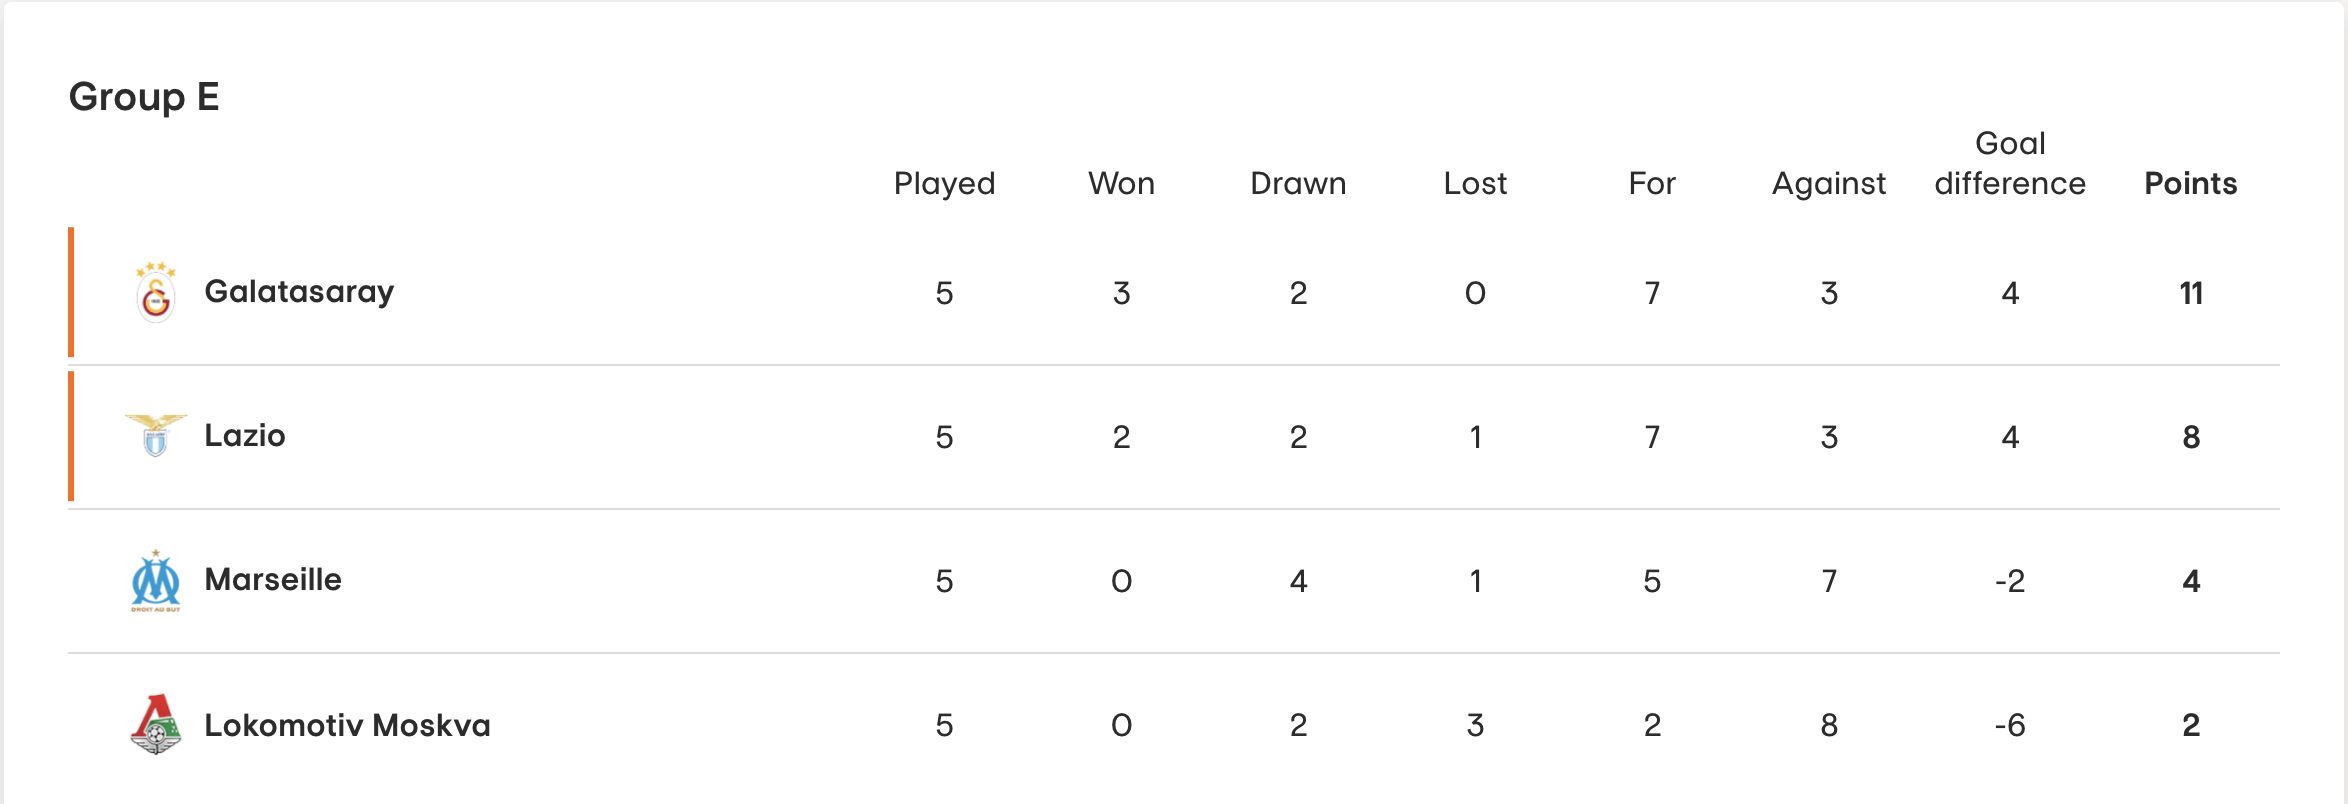Click the Against column header
Screen dimensions: 2348x804
(1829, 184)
